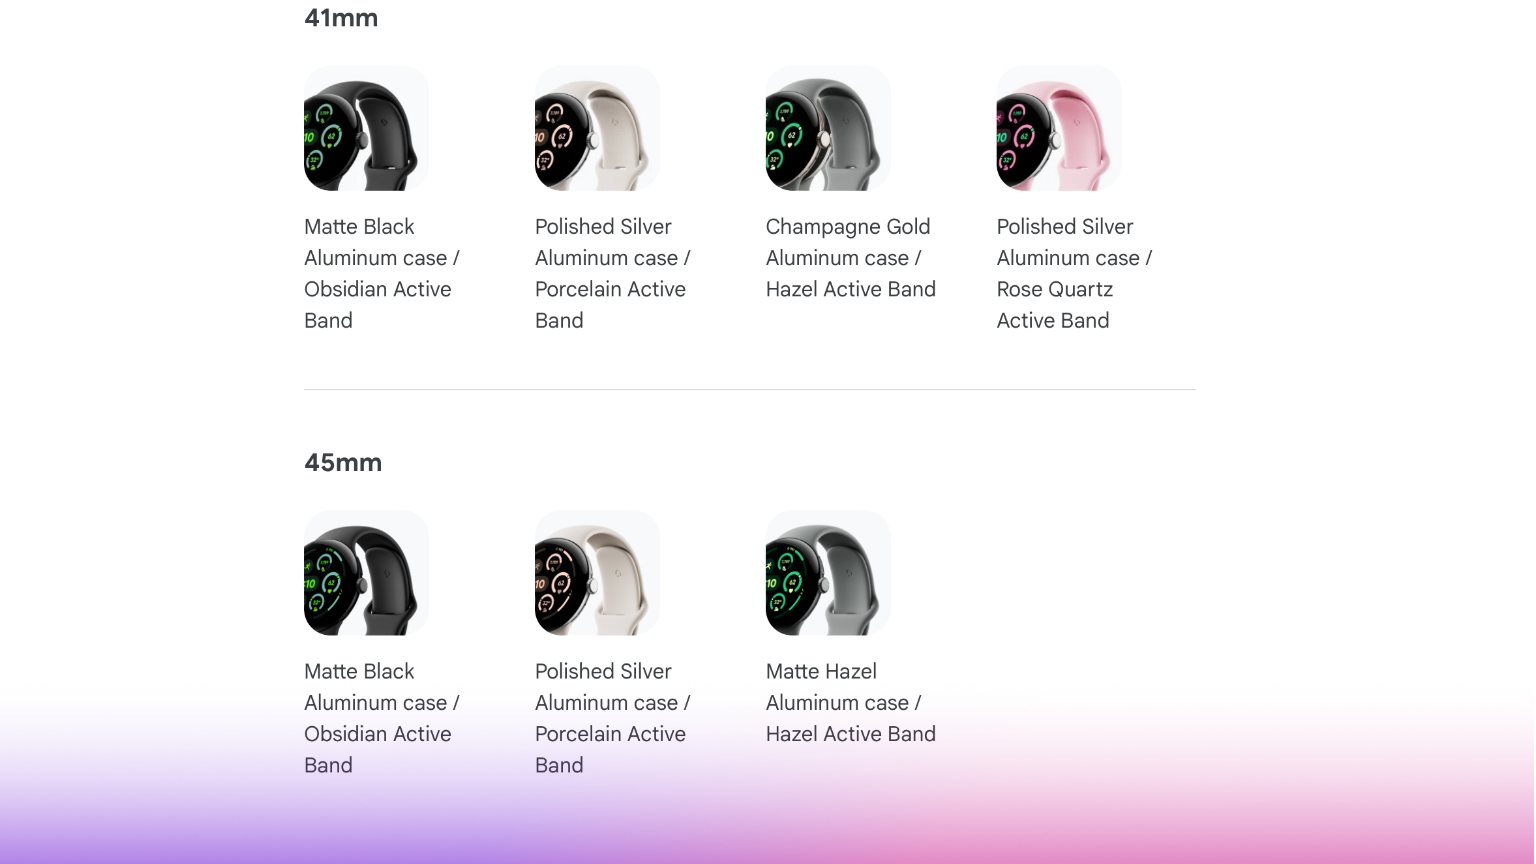Pick the 45mm Matte Hazel watch image
Viewport: 1536px width, 864px height.
(828, 573)
